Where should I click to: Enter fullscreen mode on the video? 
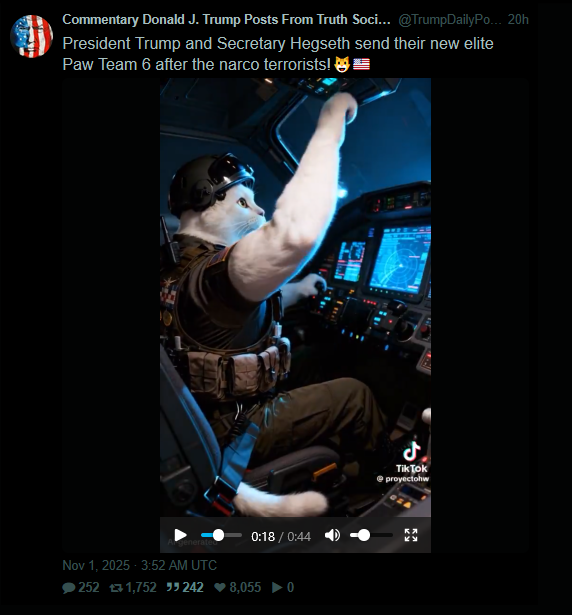point(411,535)
